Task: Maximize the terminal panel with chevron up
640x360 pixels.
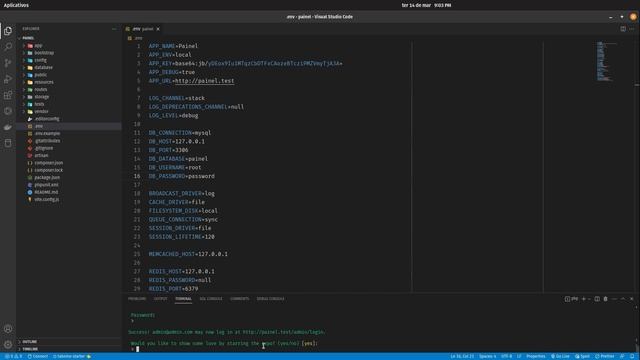Action: 623,299
